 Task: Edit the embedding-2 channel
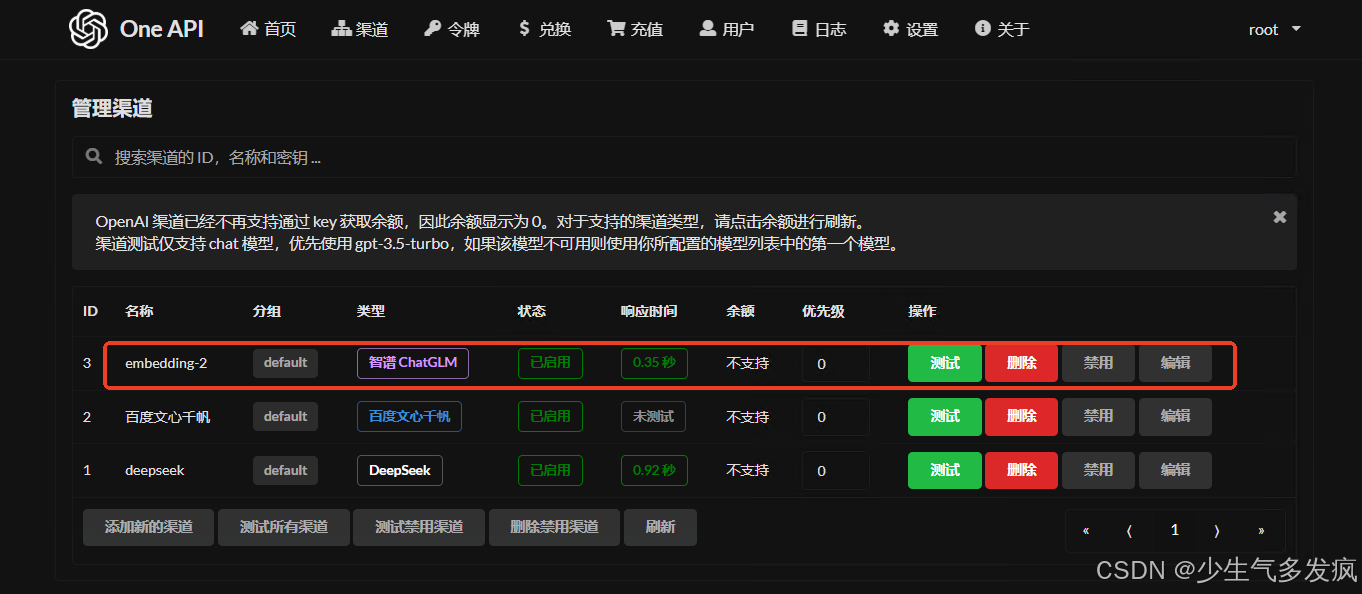[1175, 363]
